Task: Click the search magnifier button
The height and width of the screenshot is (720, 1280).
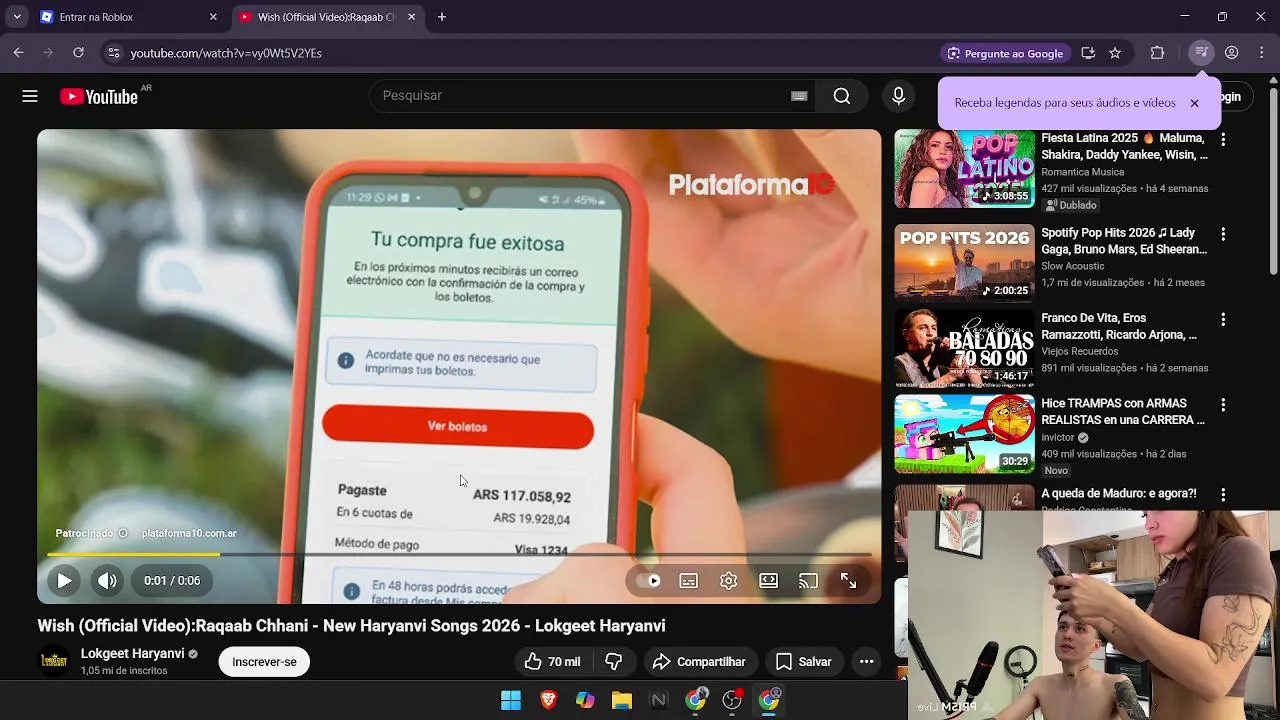Action: [x=842, y=96]
